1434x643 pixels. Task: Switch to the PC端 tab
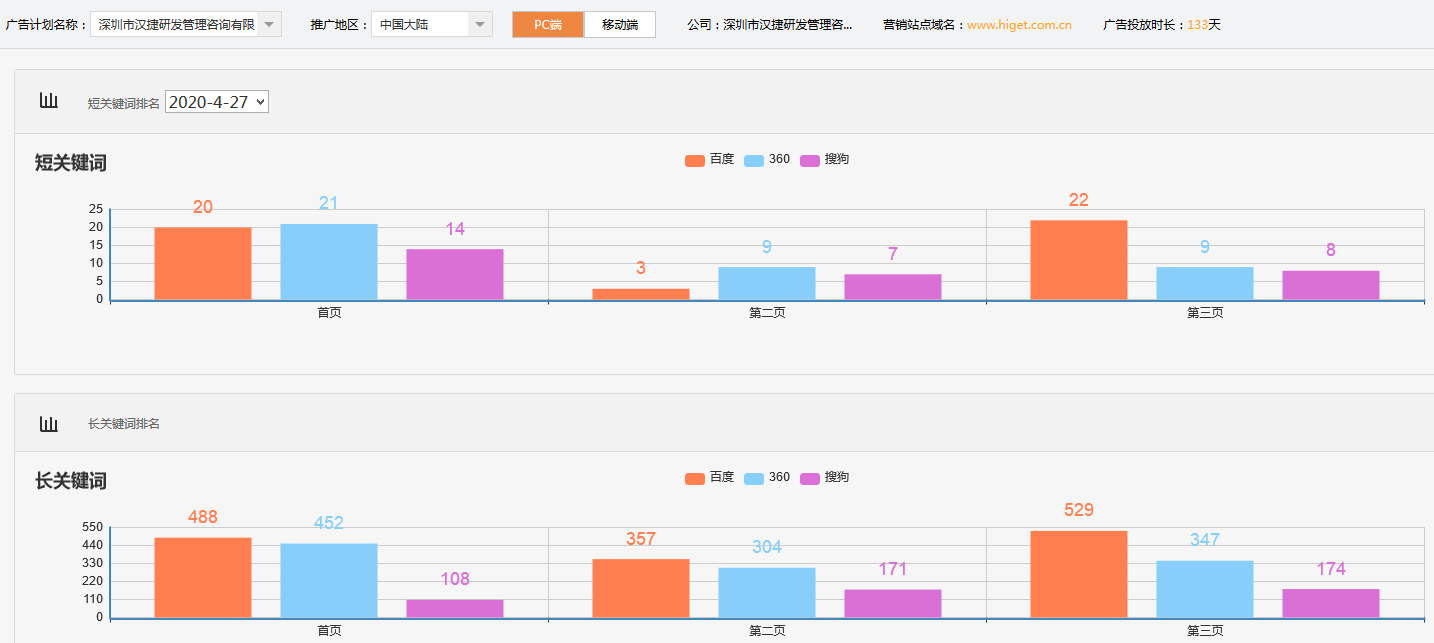547,24
